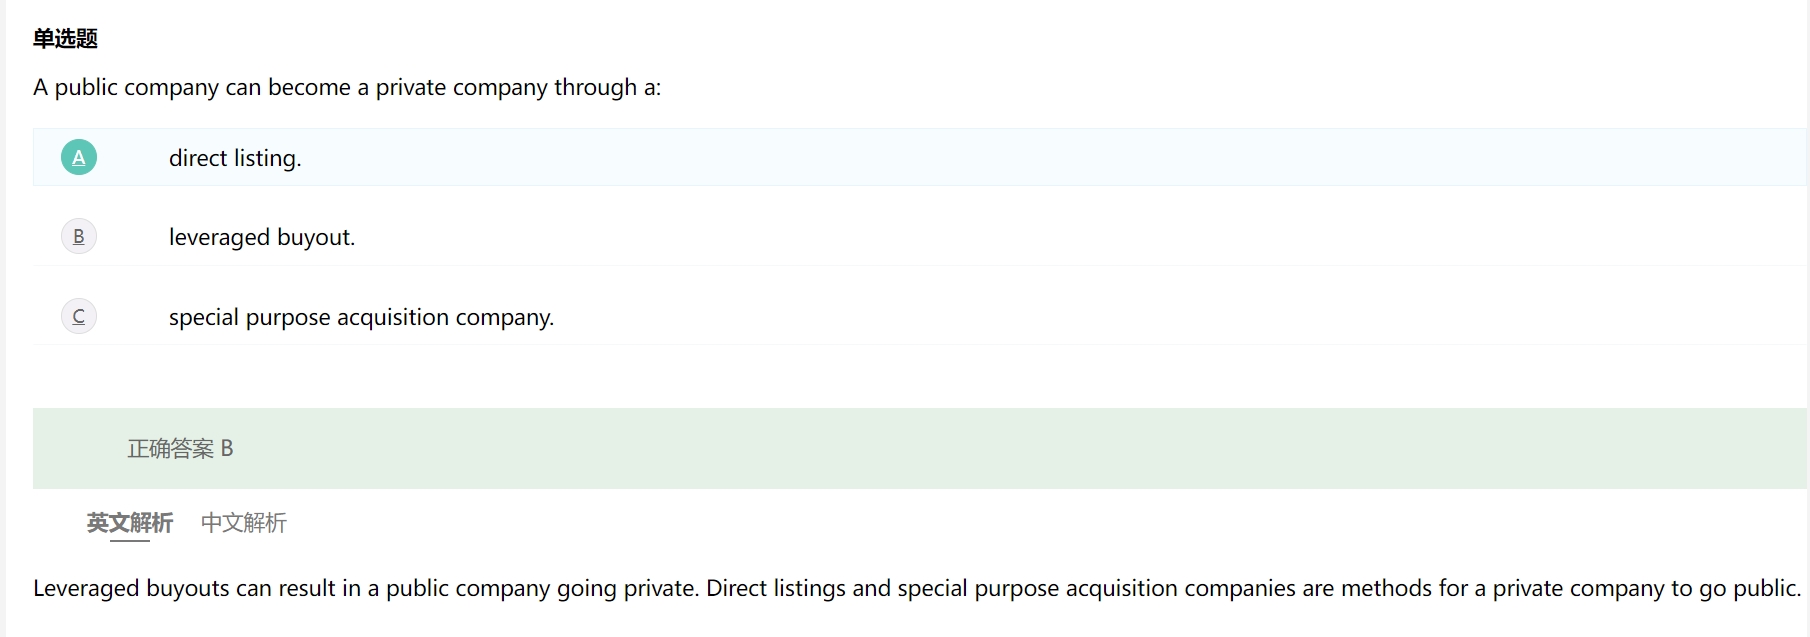Click the 单选题 heading
The height and width of the screenshot is (637, 1810).
click(65, 38)
